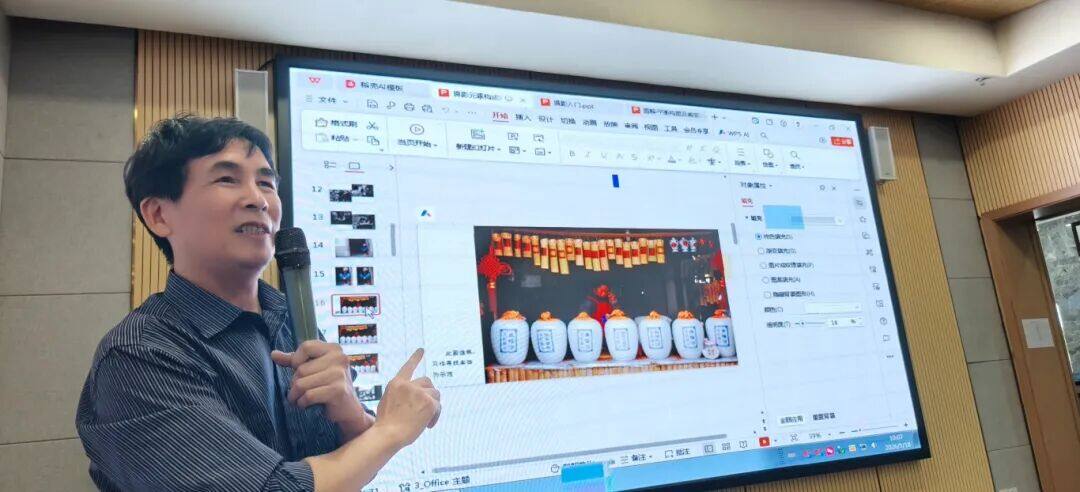Click the red slideshow icon in status bar
1080x492 pixels.
pyautogui.click(x=764, y=442)
